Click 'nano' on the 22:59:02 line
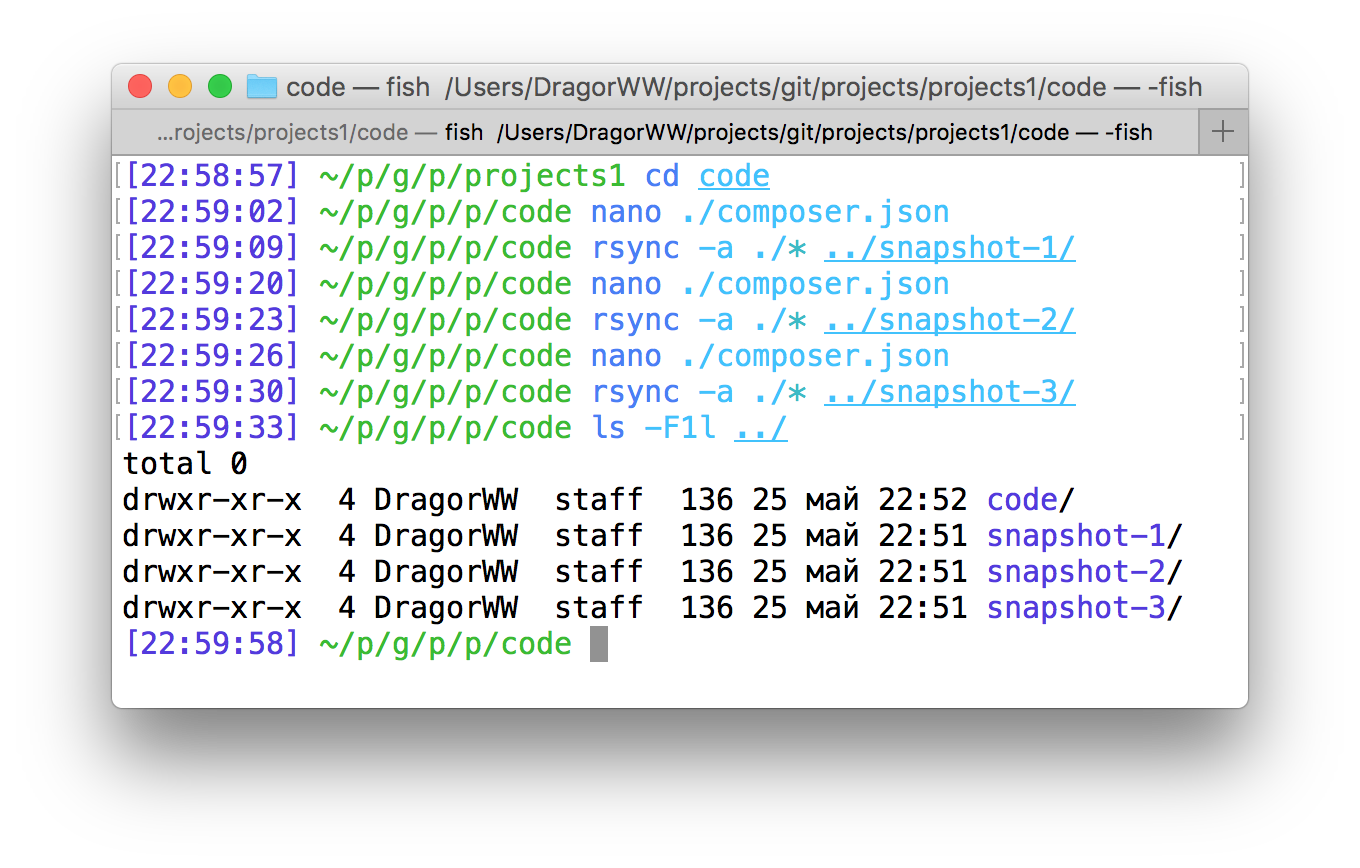Screen dimensions: 1360x868 [x=626, y=212]
